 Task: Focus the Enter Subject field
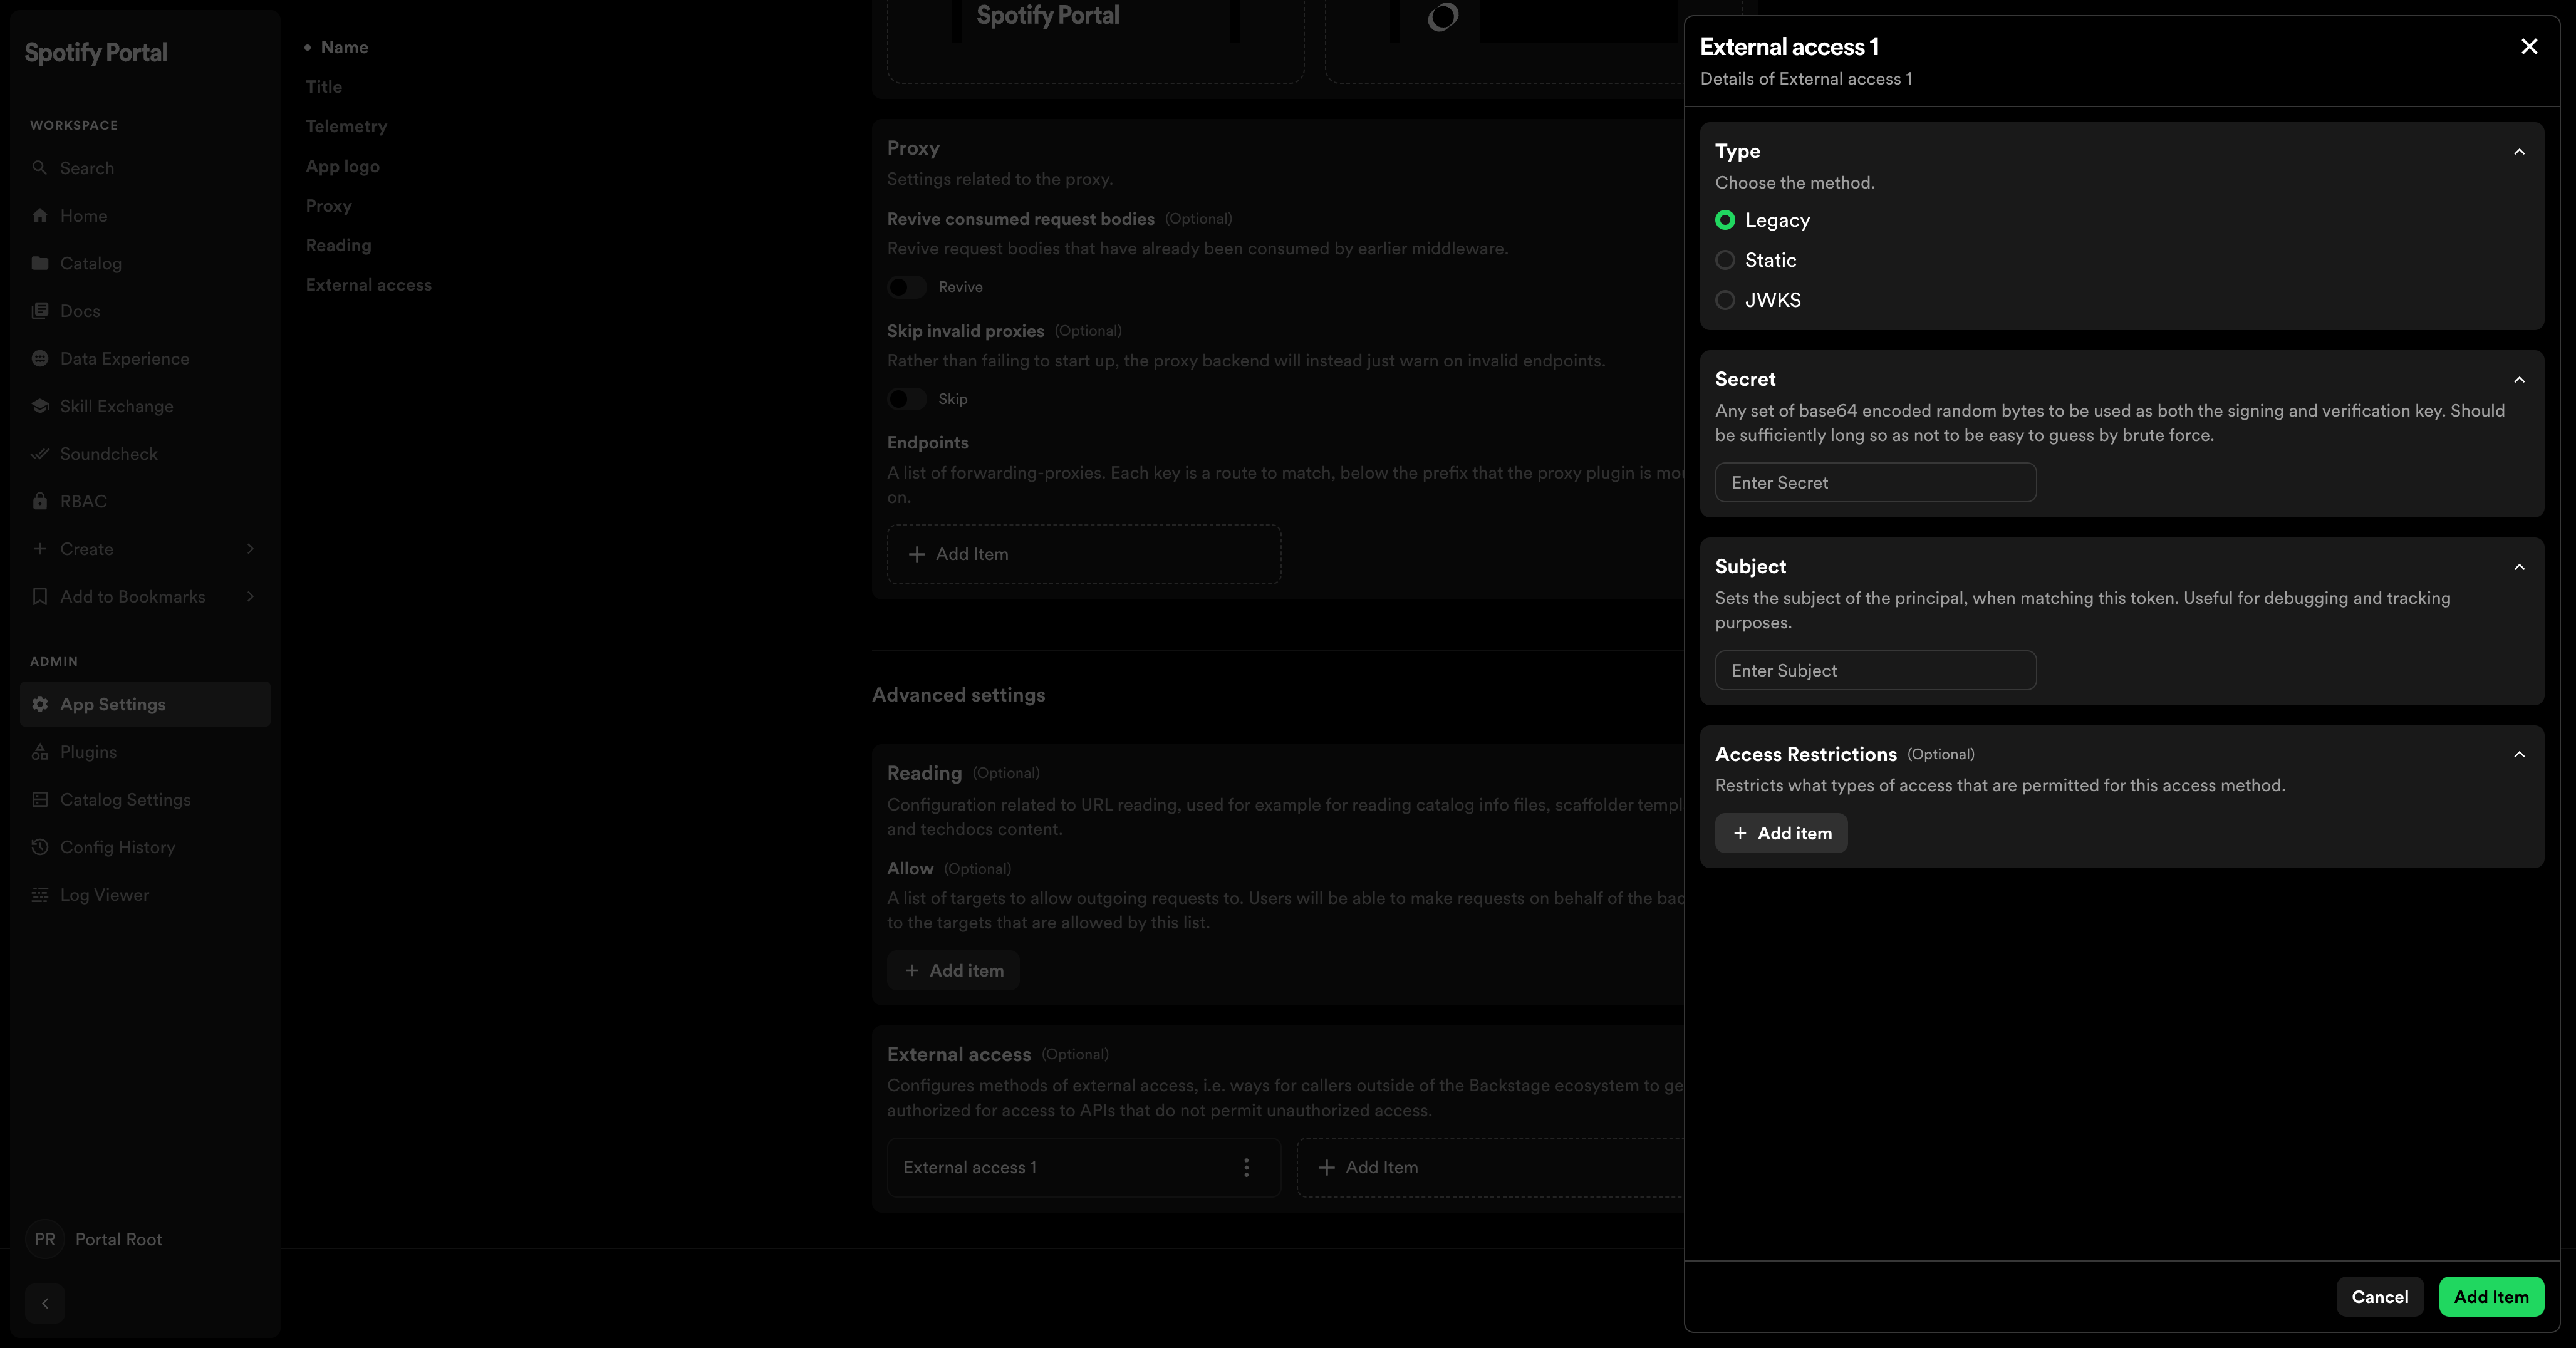pyautogui.click(x=1876, y=671)
